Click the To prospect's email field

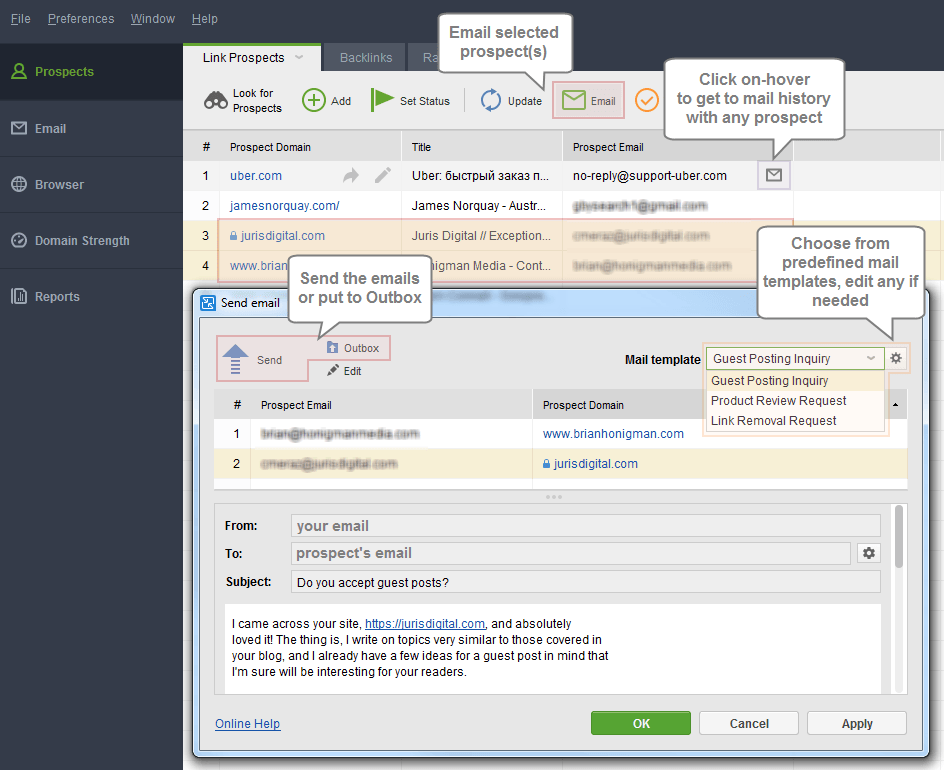click(571, 553)
